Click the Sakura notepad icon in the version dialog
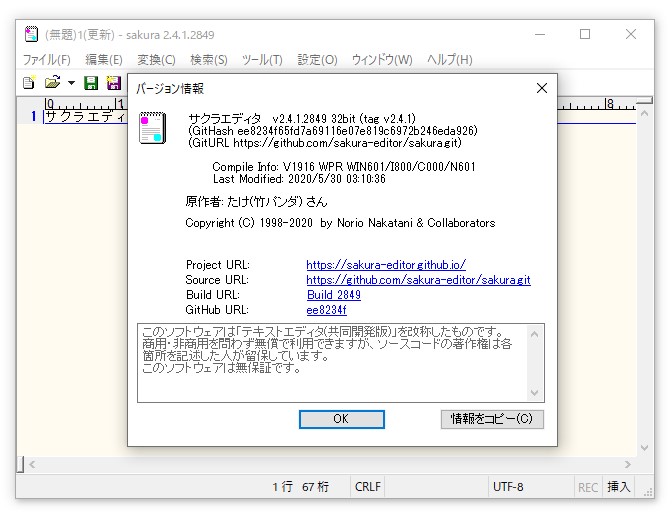The width and height of the screenshot is (672, 519). point(152,128)
